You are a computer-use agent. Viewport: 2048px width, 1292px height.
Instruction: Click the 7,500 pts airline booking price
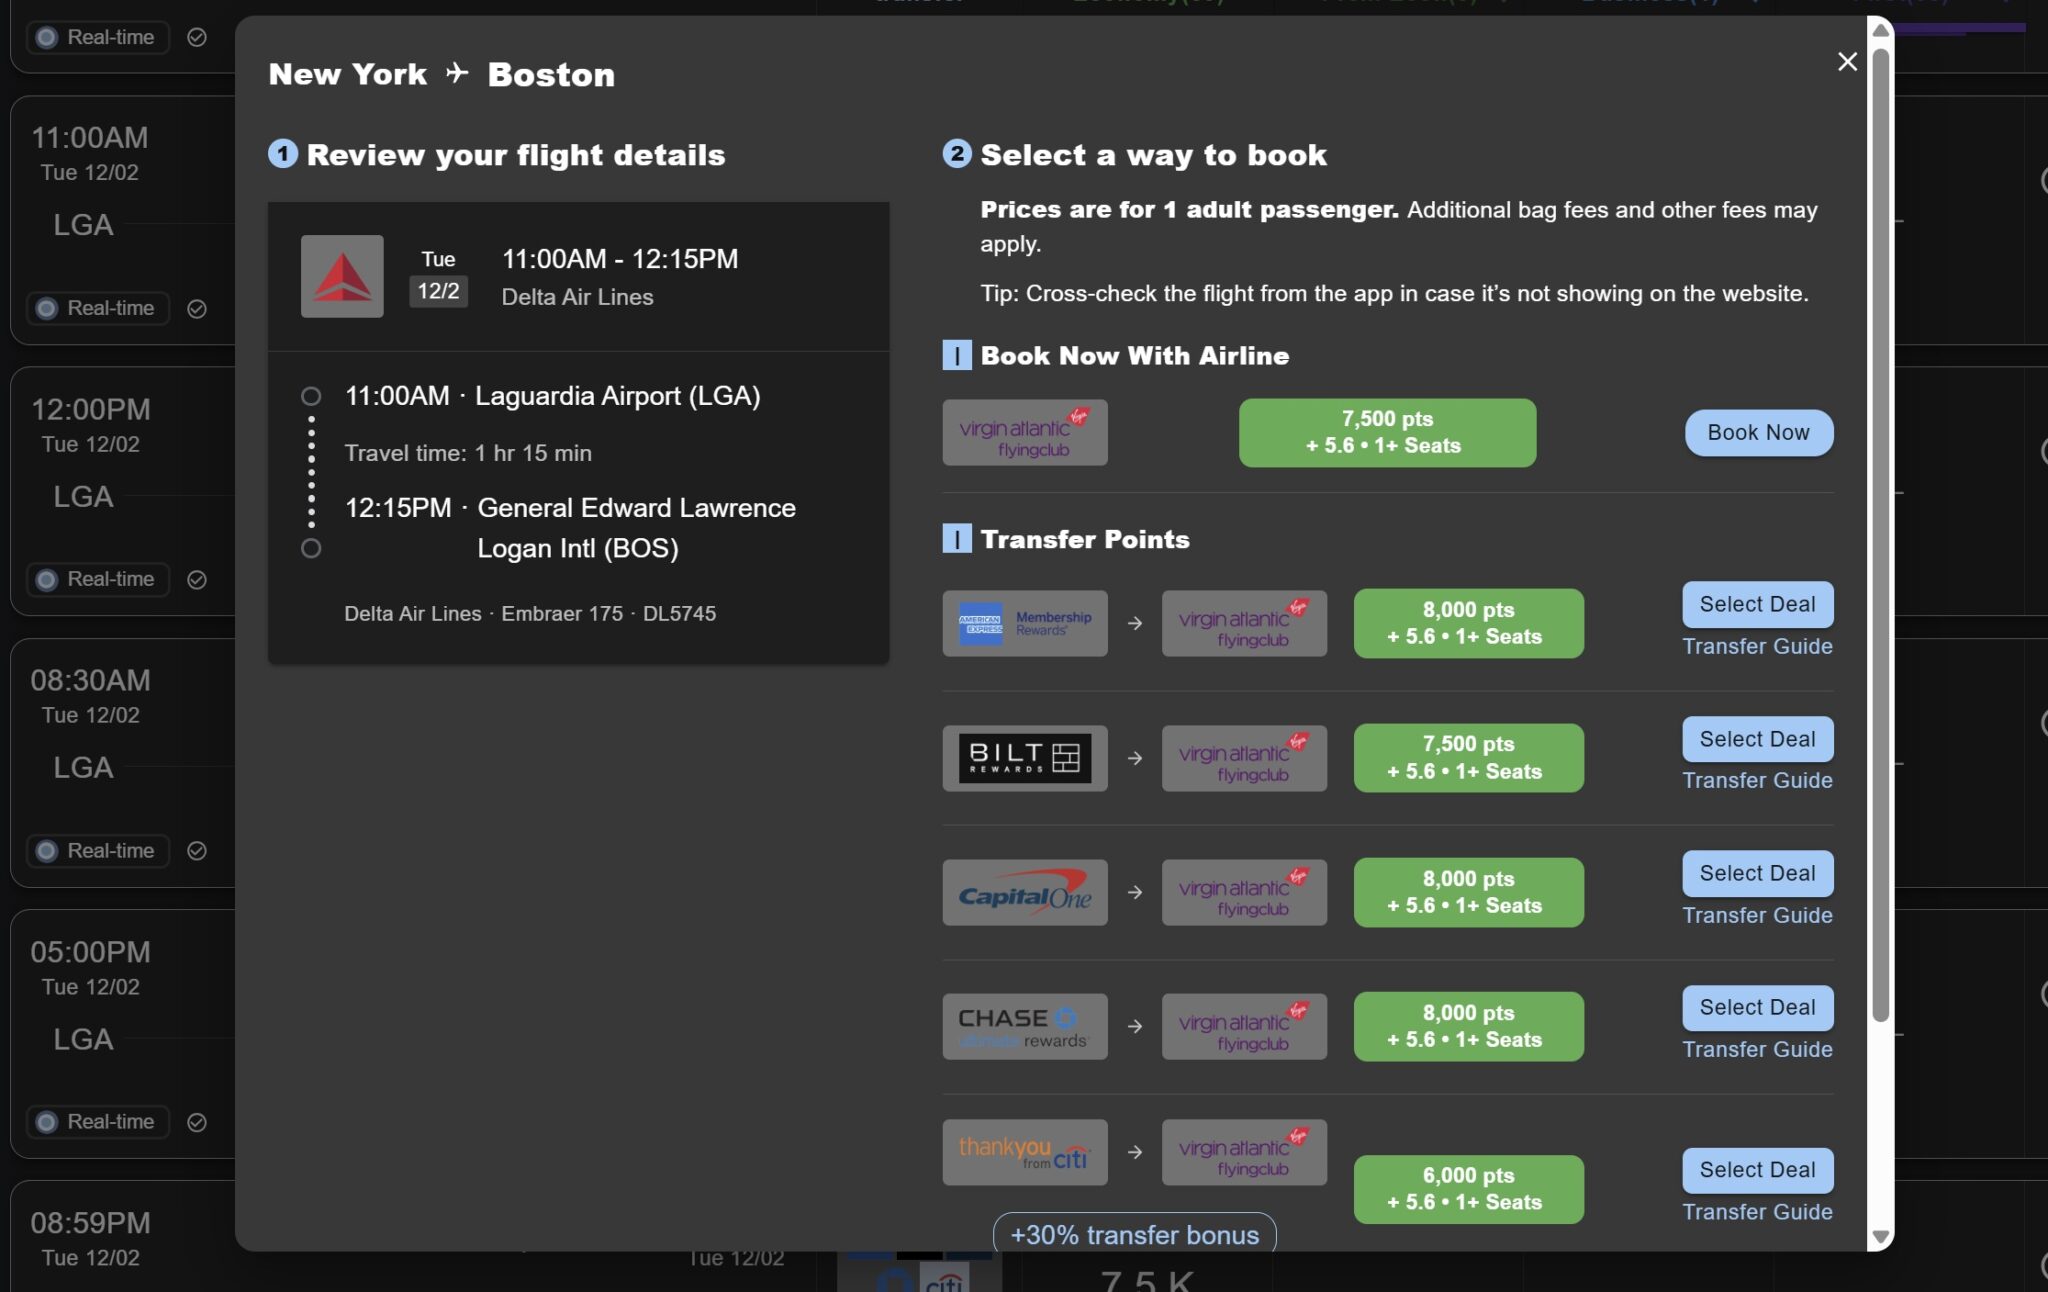click(x=1387, y=433)
